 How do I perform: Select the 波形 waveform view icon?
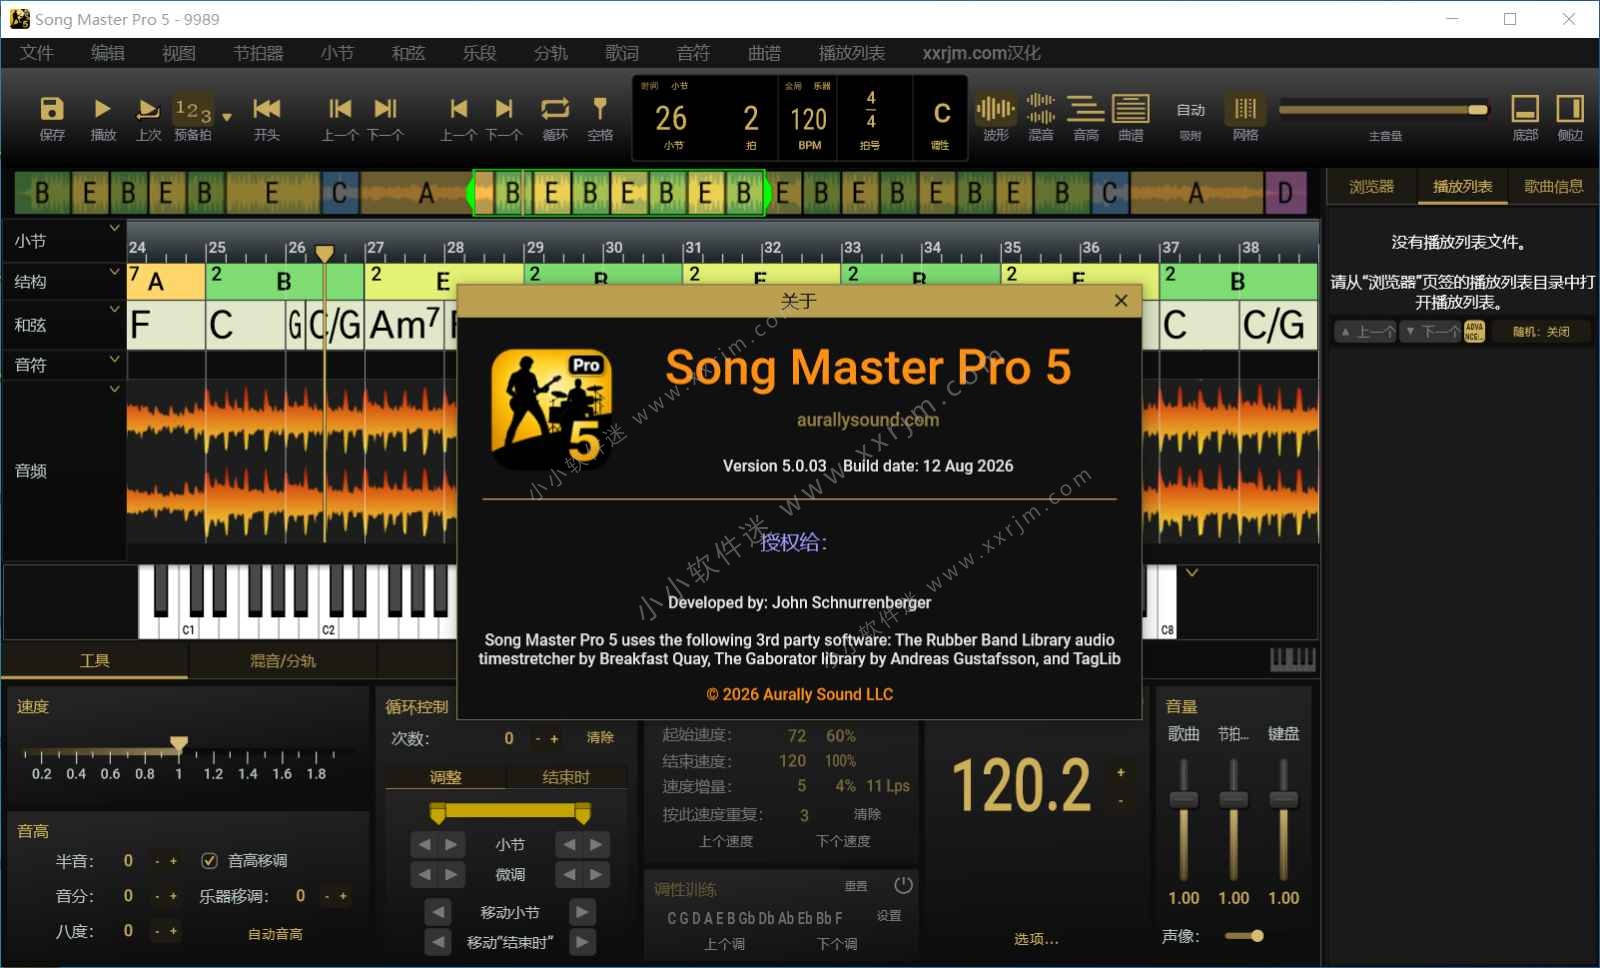(995, 109)
